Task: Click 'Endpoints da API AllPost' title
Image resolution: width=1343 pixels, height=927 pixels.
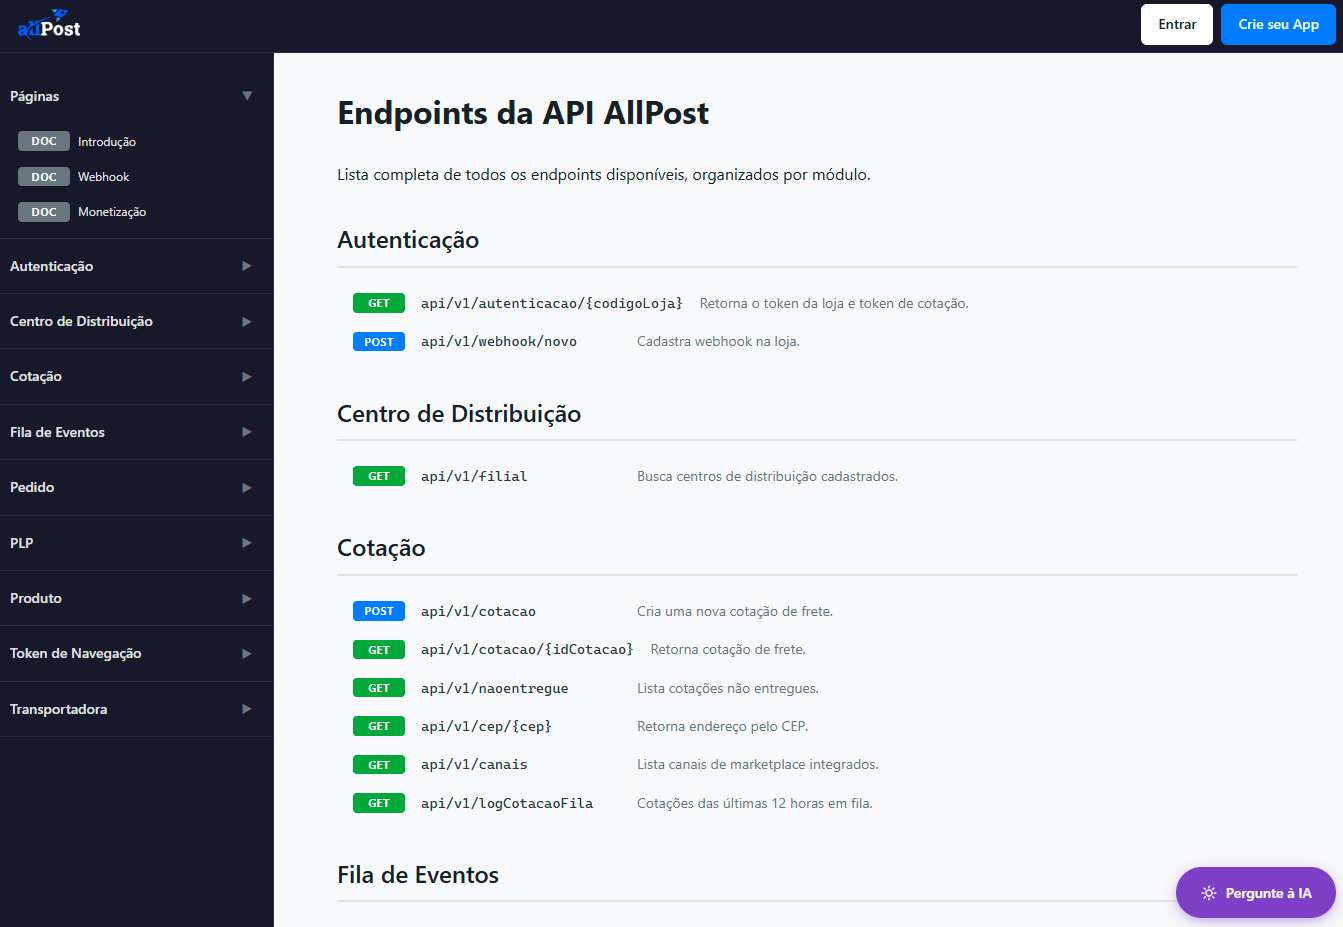Action: pyautogui.click(x=523, y=113)
